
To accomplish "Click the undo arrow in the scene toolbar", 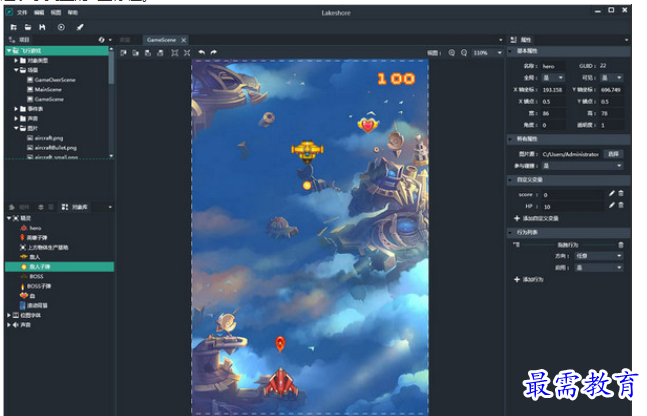I will tap(201, 52).
